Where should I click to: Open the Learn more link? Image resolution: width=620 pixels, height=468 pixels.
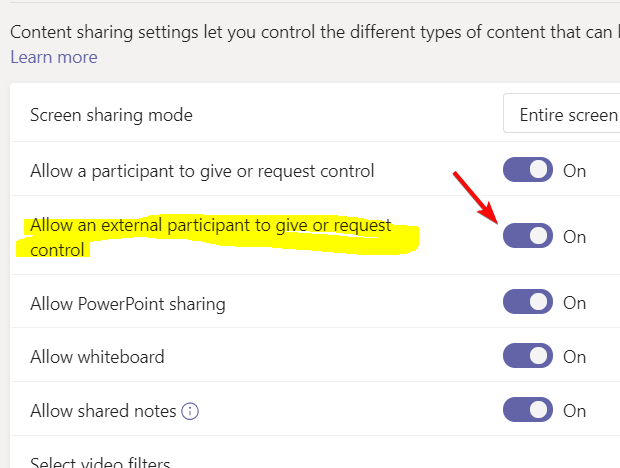click(x=54, y=57)
